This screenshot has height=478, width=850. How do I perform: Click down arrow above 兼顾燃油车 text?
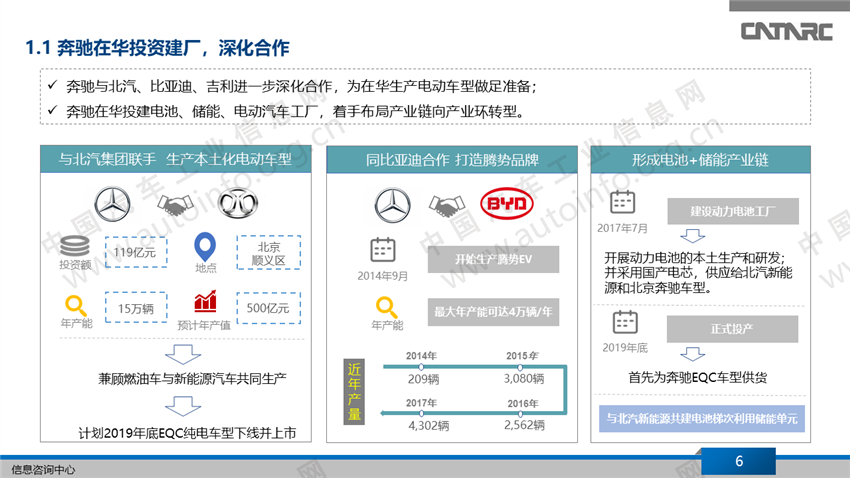click(x=183, y=354)
